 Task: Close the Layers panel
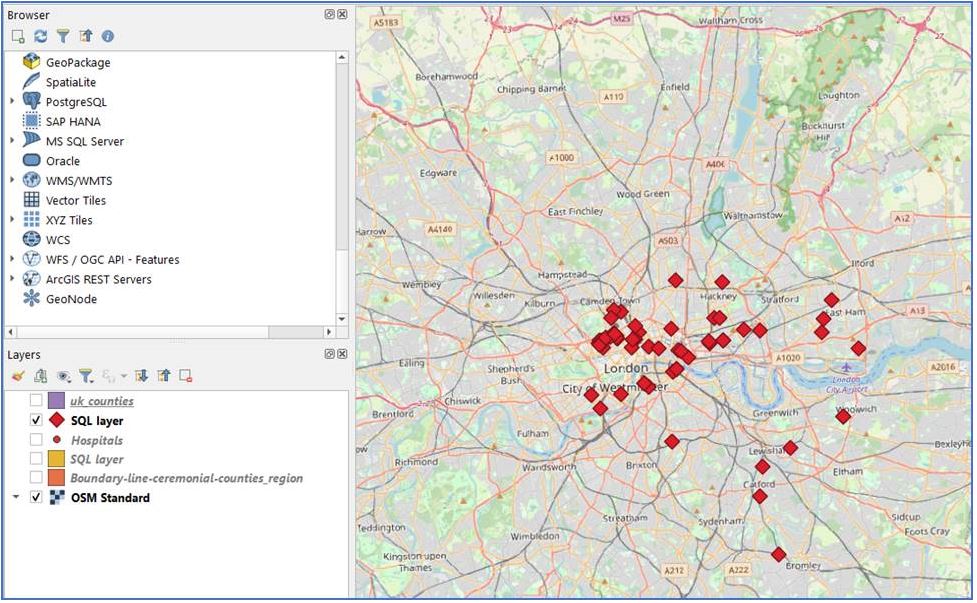[x=342, y=354]
